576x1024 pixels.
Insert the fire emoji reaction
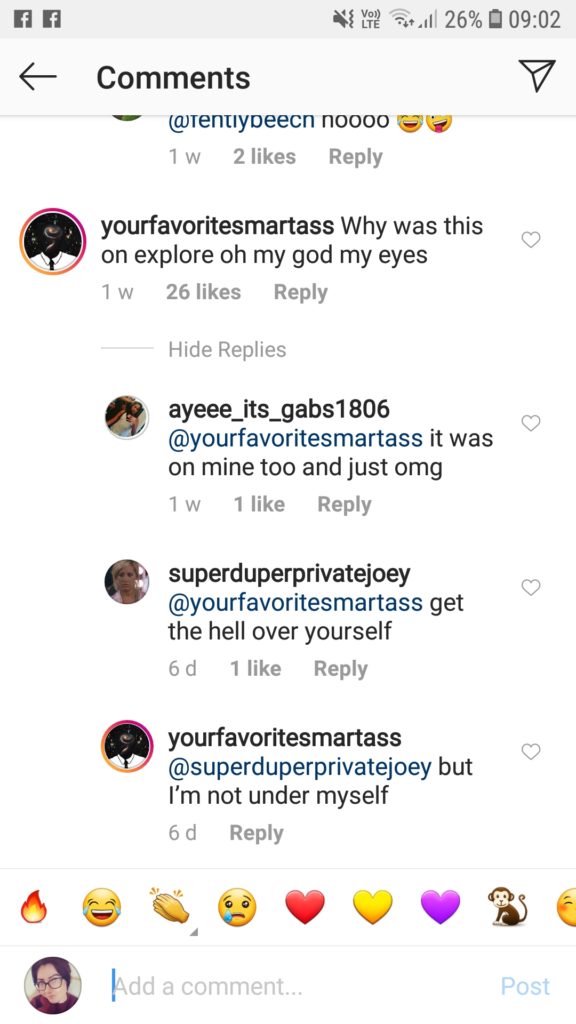(34, 907)
